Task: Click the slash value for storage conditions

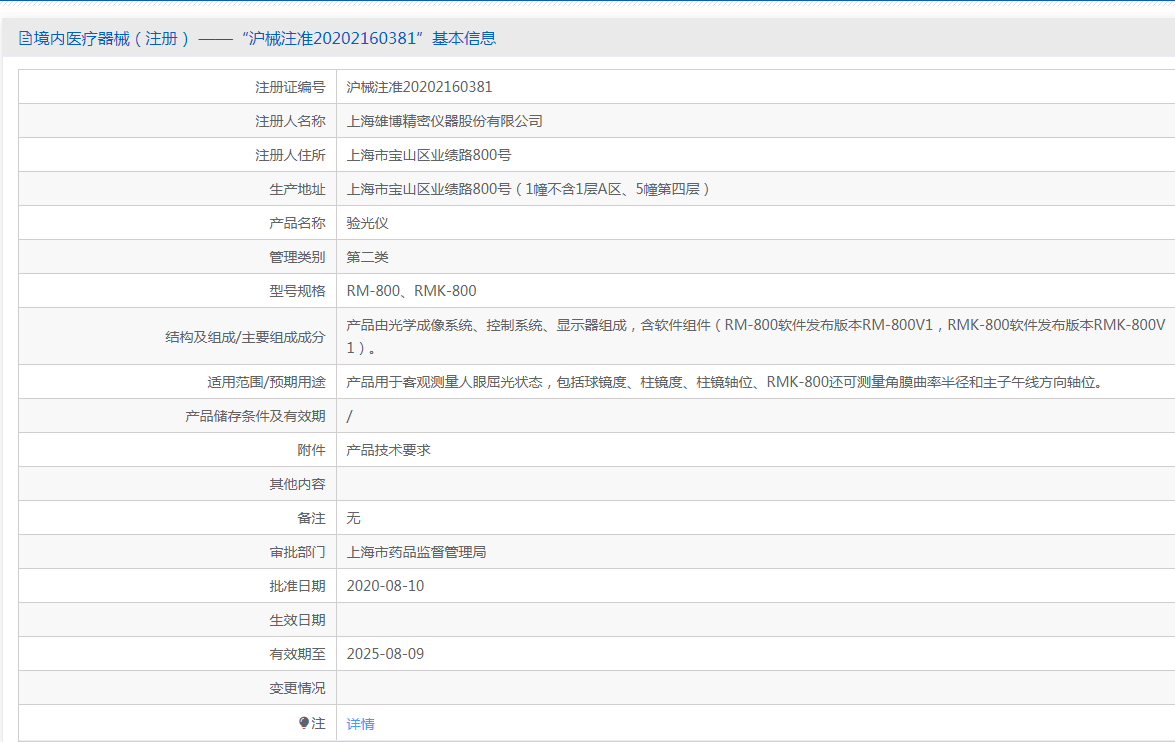Action: pos(349,416)
